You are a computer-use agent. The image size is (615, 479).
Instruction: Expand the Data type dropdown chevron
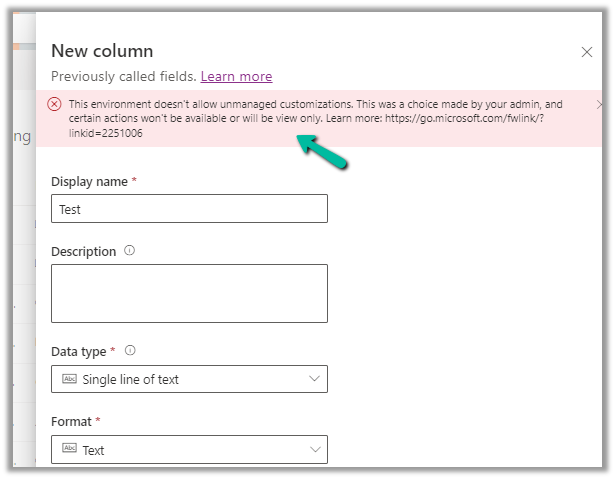click(x=314, y=379)
